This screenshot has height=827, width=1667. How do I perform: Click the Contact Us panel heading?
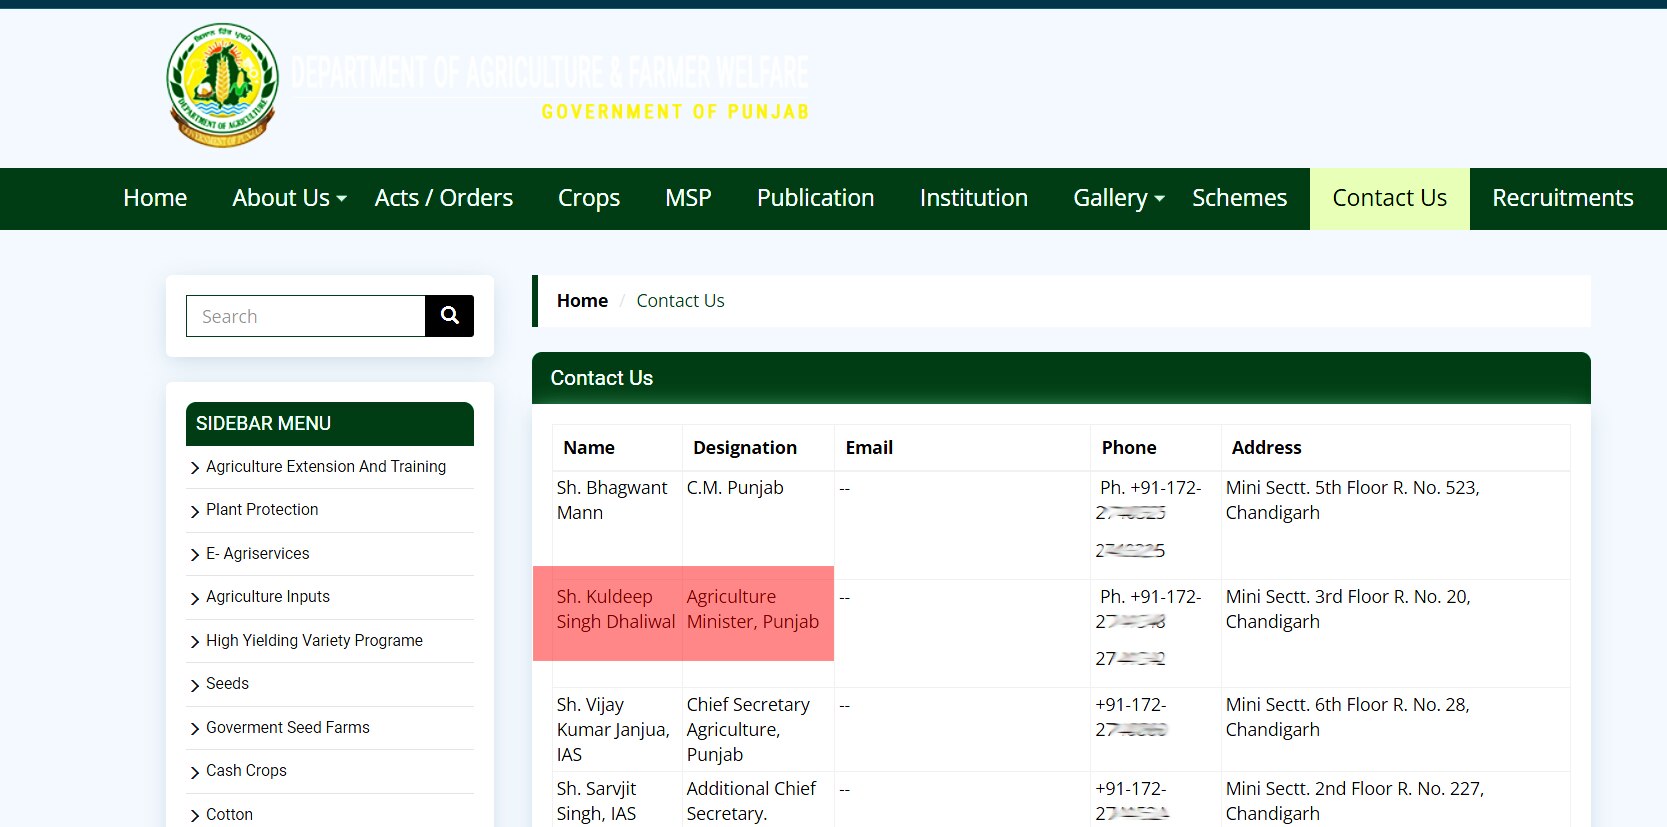click(x=1061, y=378)
